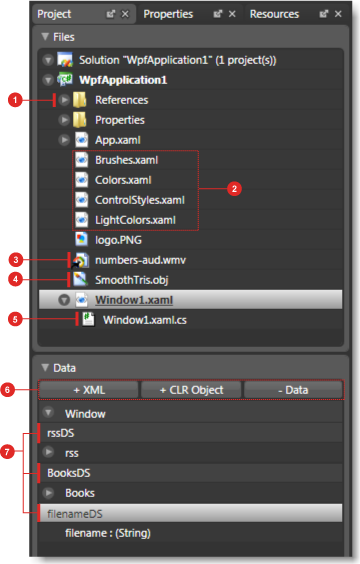The height and width of the screenshot is (564, 360).
Task: Click the References folder icon
Action: coord(79,100)
